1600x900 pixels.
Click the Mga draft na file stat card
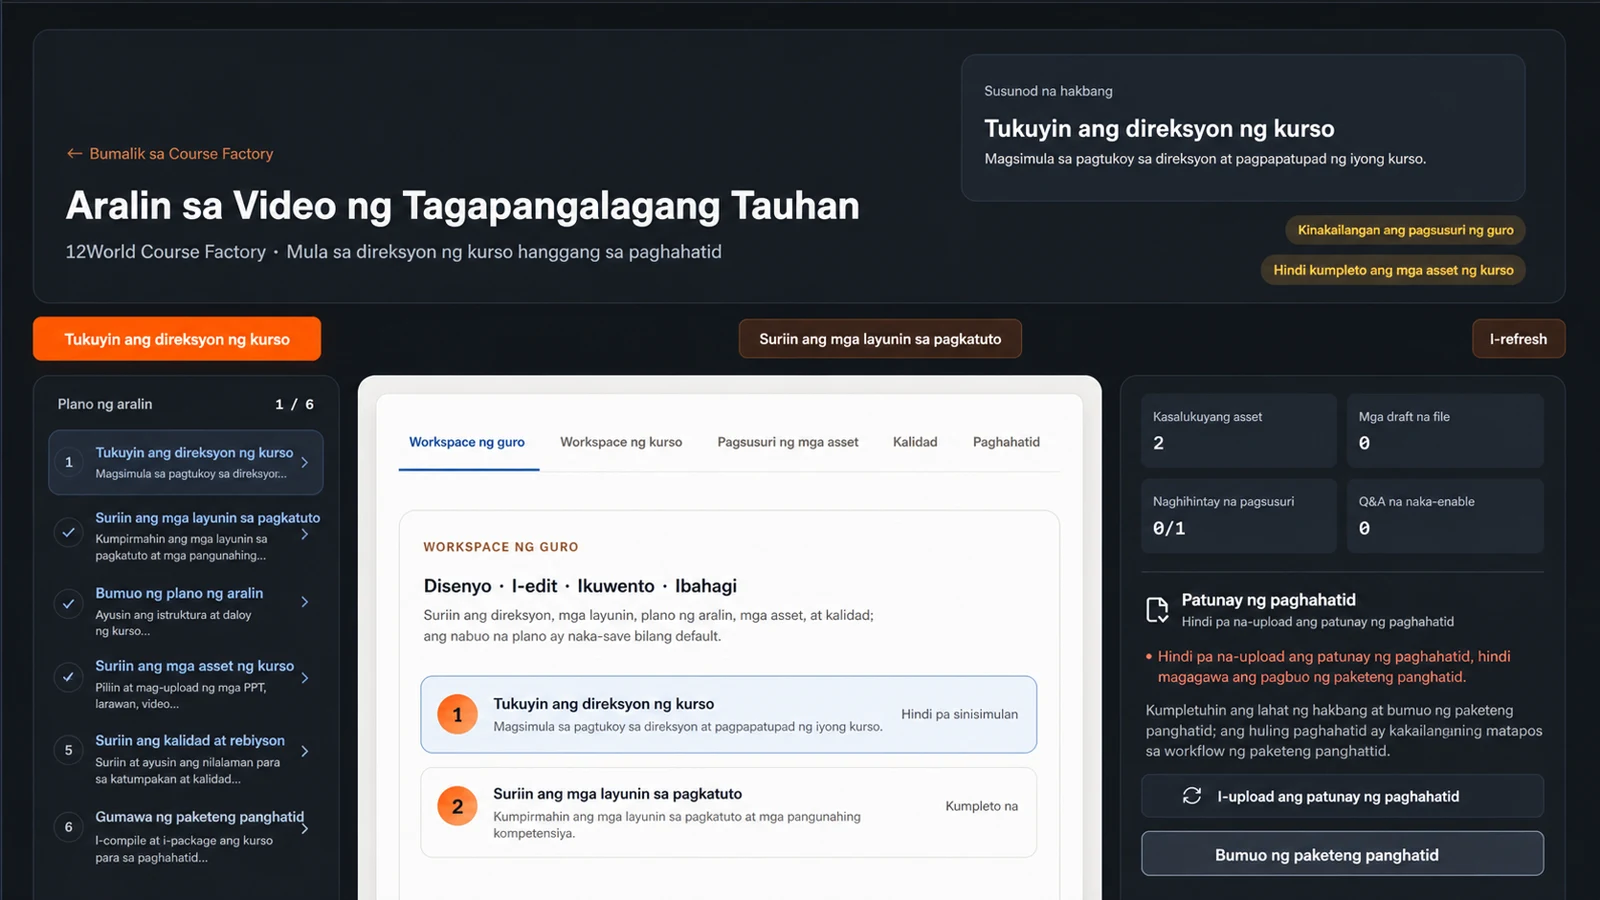click(1445, 430)
